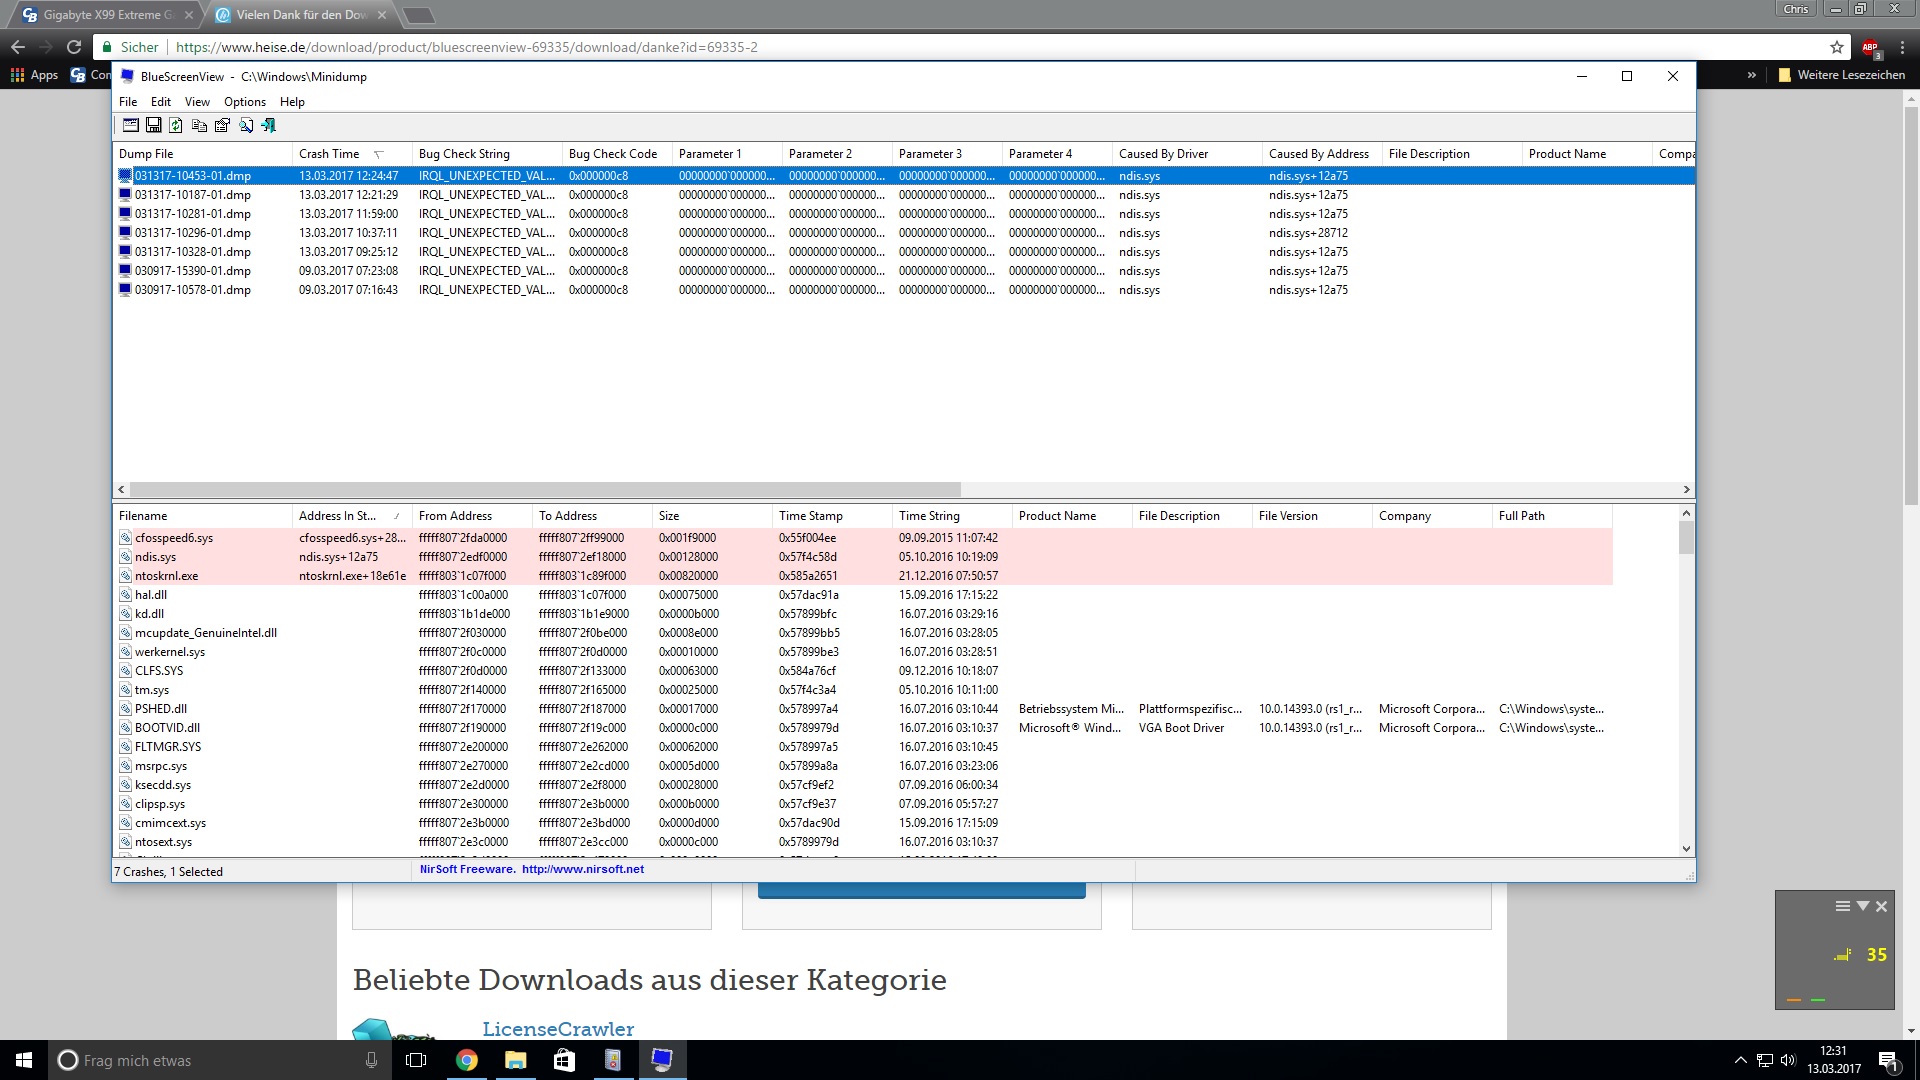Click the Copy selected items icon
Image resolution: width=1920 pixels, height=1080 pixels.
pos(199,125)
